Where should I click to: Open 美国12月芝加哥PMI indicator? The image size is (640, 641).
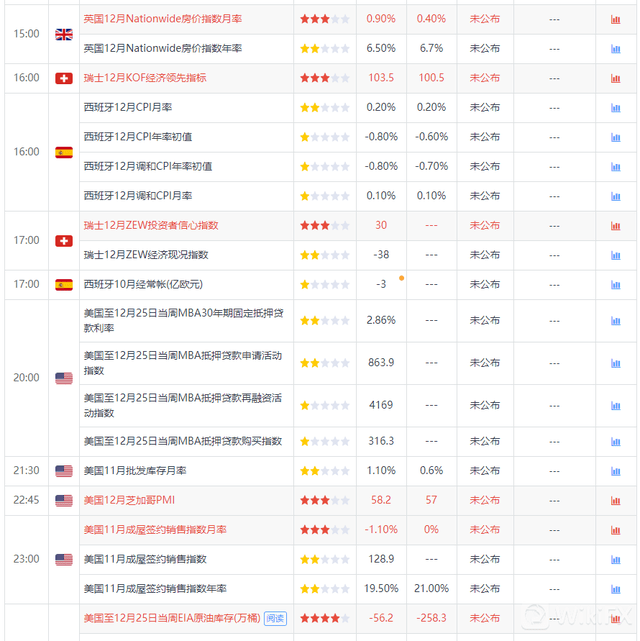(x=129, y=500)
